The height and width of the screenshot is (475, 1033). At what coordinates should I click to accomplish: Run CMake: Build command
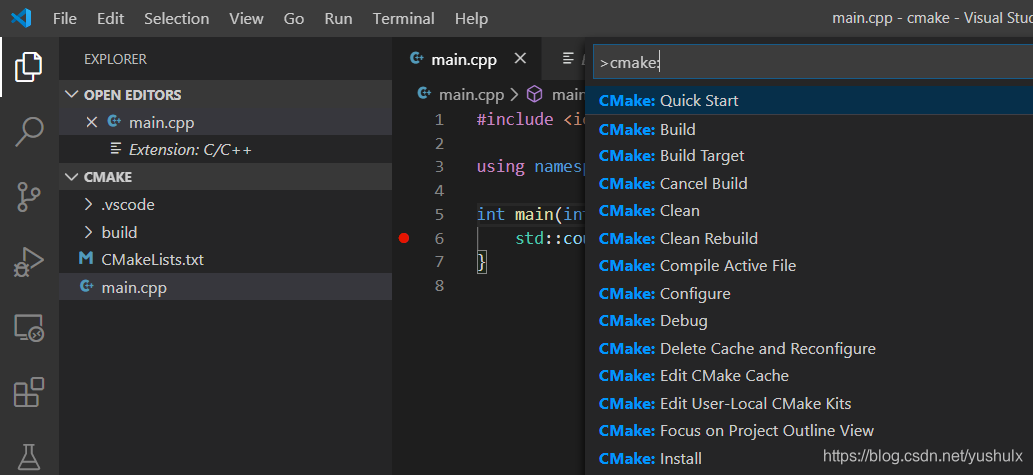(809, 129)
